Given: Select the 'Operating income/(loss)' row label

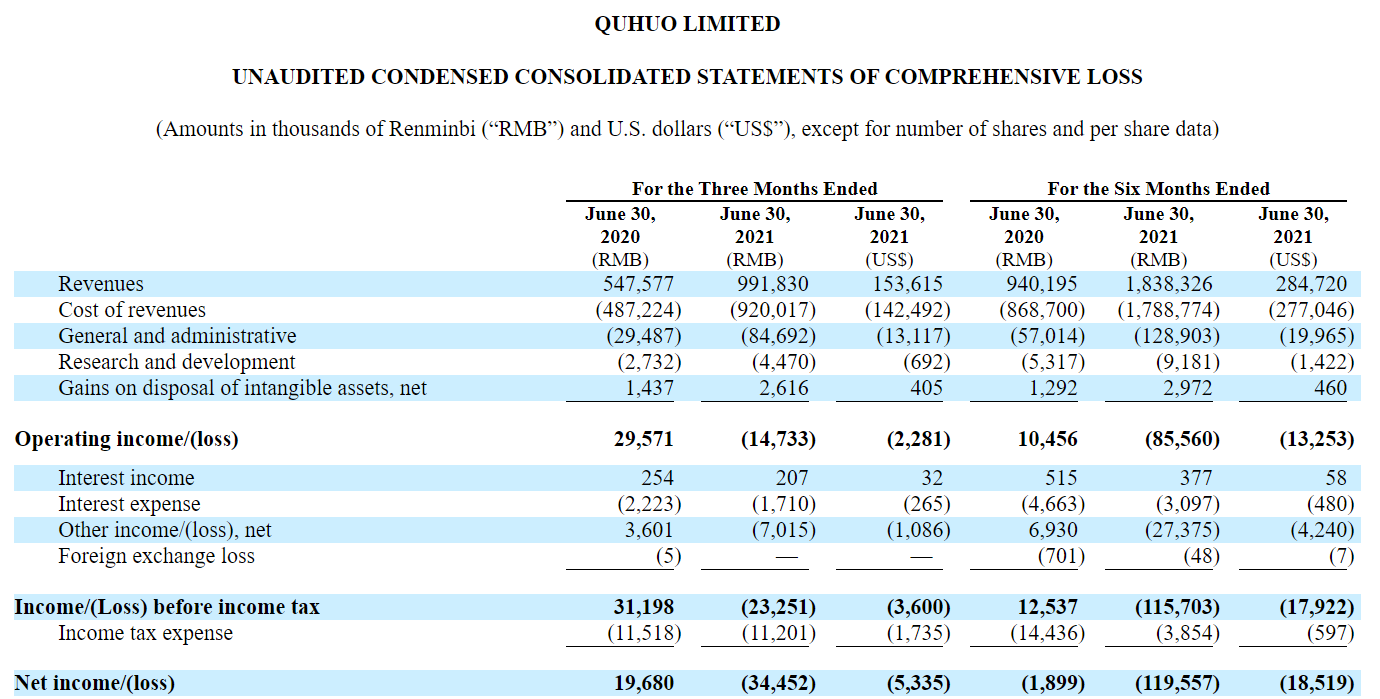Looking at the screenshot, I should click(126, 439).
